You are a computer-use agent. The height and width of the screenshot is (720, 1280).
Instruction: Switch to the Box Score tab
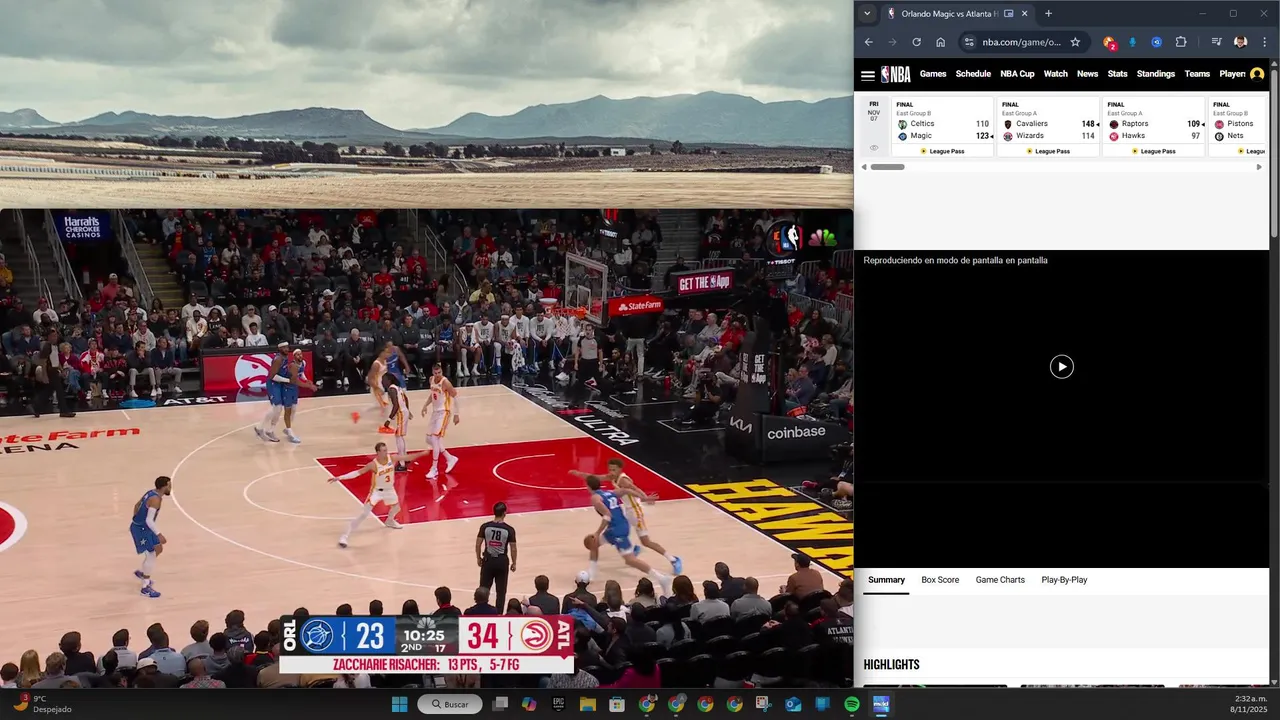click(x=940, y=580)
